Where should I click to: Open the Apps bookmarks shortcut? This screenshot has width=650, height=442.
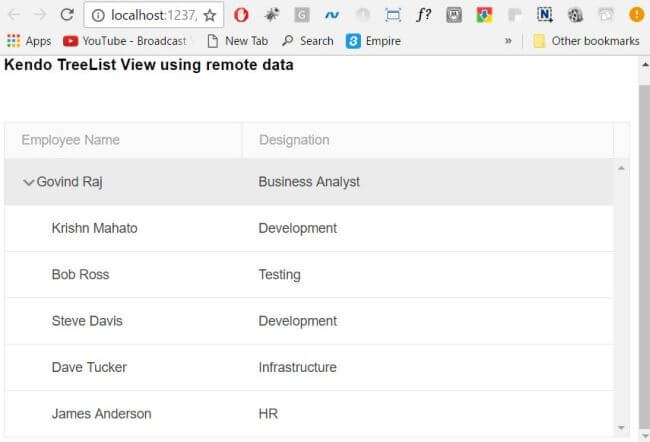(x=29, y=41)
